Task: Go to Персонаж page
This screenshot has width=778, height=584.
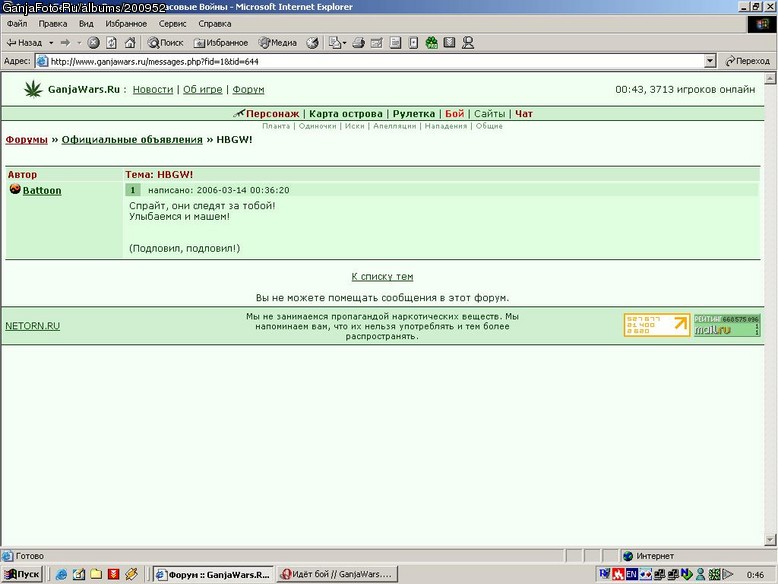Action: click(272, 114)
